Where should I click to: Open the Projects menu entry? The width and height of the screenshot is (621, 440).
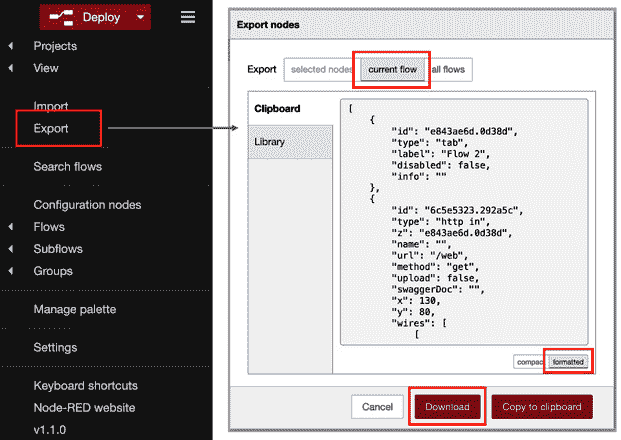(x=55, y=46)
